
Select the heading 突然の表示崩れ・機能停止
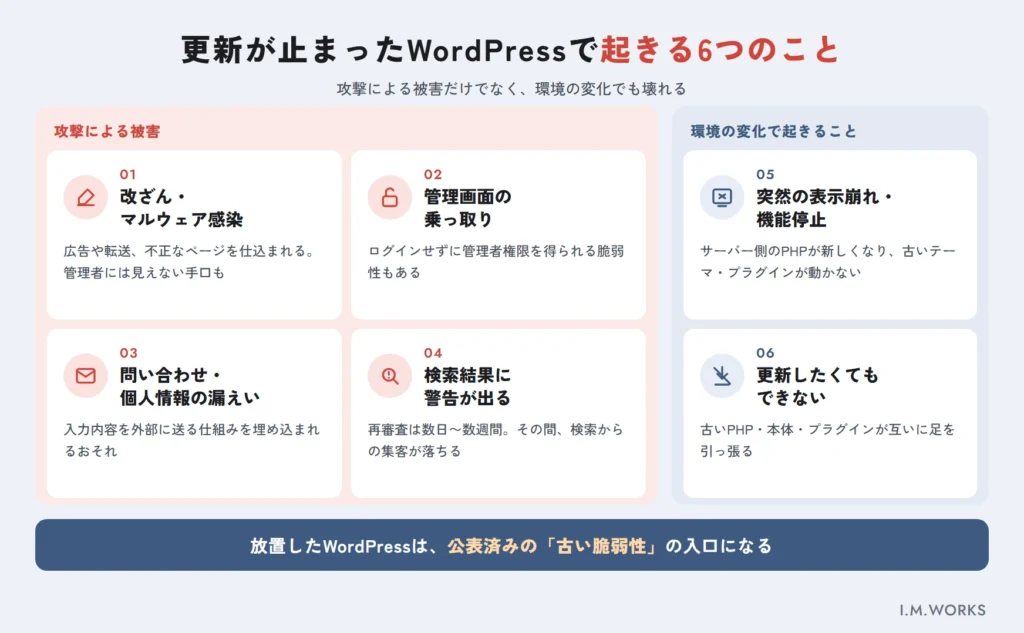point(824,208)
